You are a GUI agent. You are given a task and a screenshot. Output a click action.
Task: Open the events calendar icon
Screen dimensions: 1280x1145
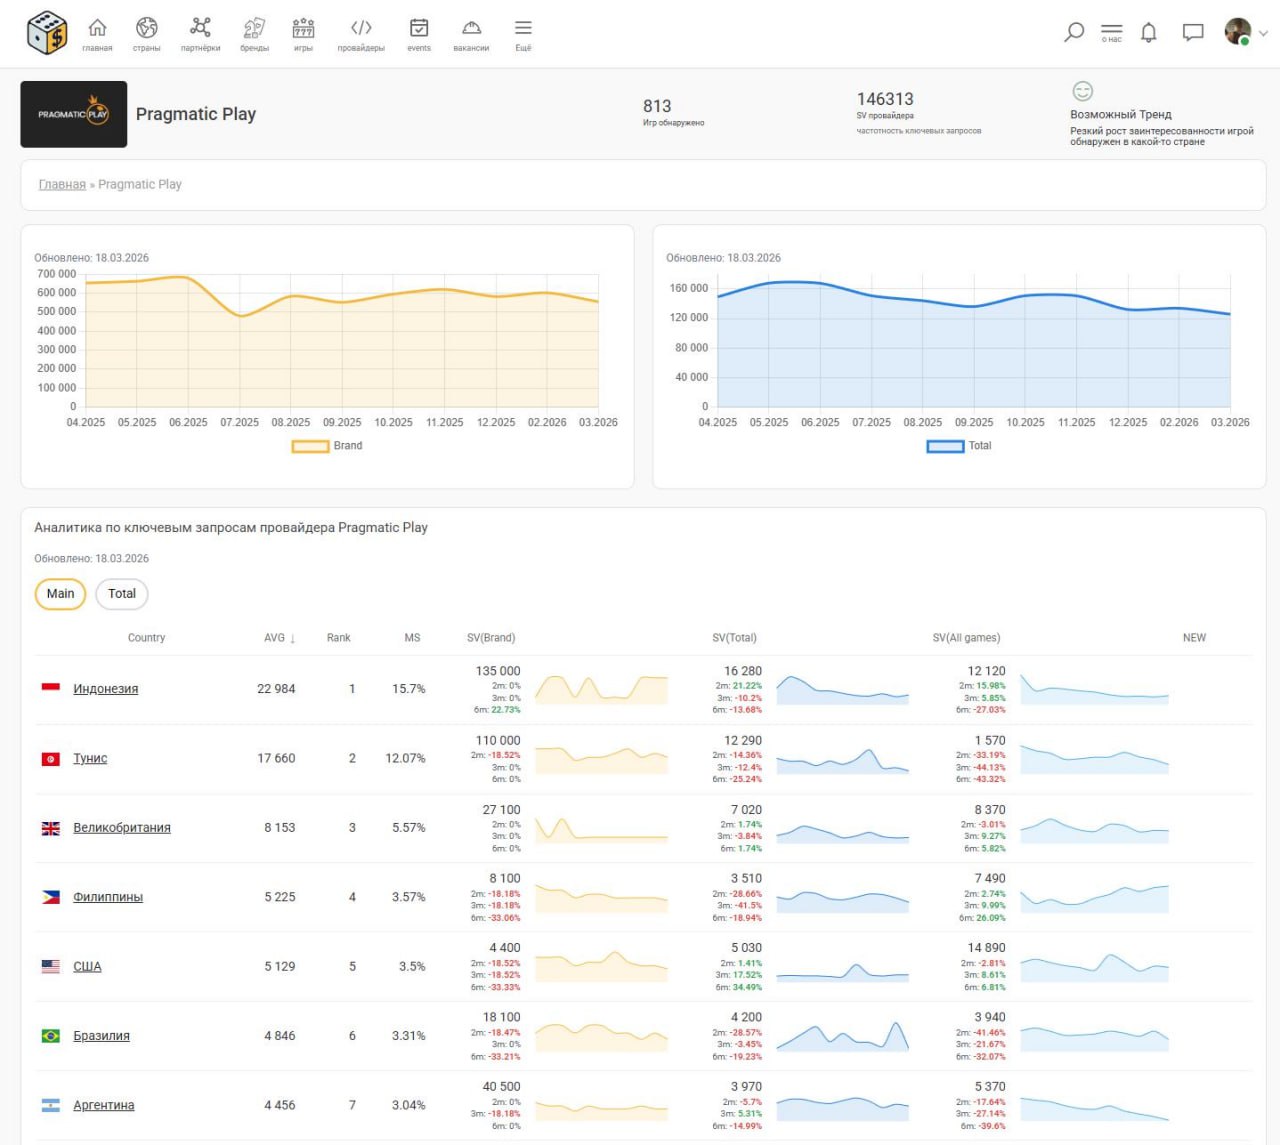coord(419,29)
